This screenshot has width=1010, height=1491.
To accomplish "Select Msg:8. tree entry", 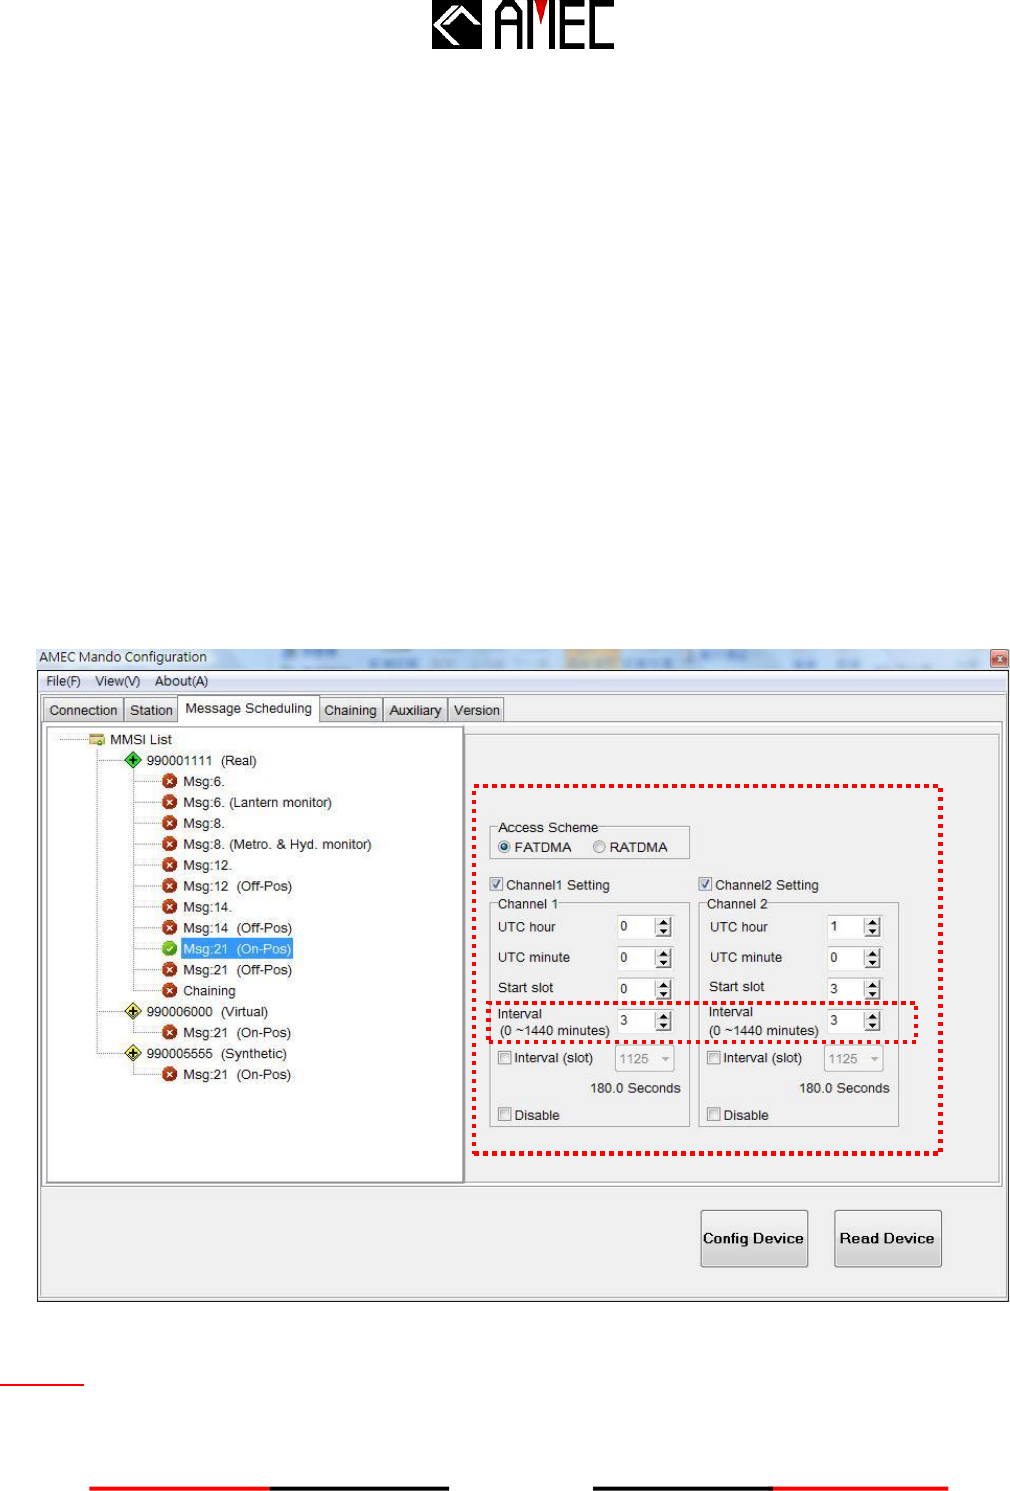I will [x=203, y=823].
